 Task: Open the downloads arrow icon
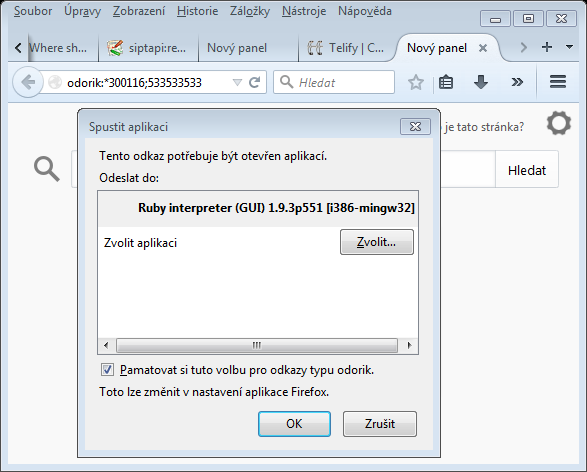481,82
